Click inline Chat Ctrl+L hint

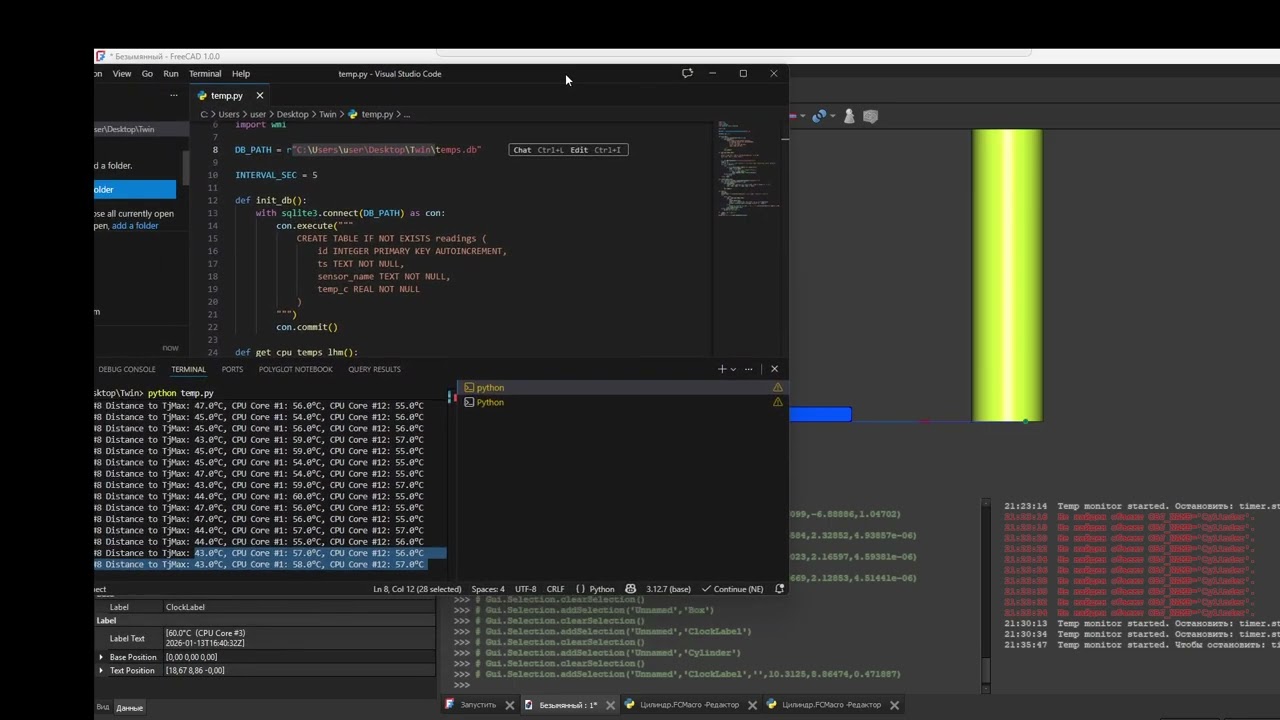[x=539, y=150]
